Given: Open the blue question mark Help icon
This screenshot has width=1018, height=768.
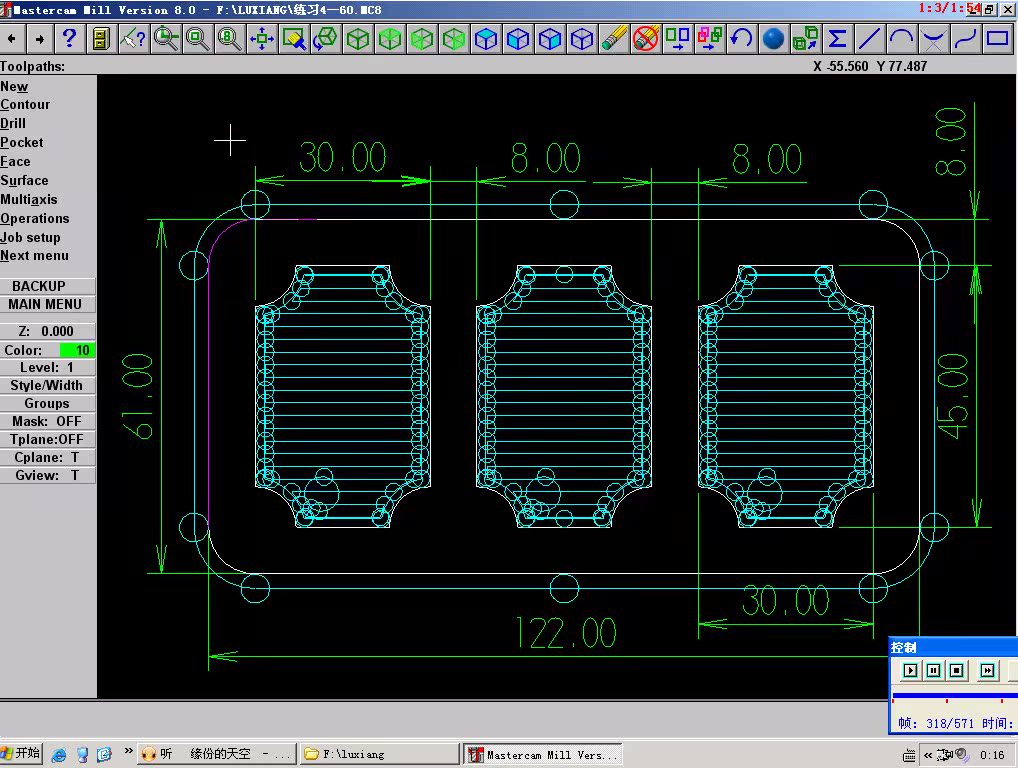Looking at the screenshot, I should click(x=69, y=39).
